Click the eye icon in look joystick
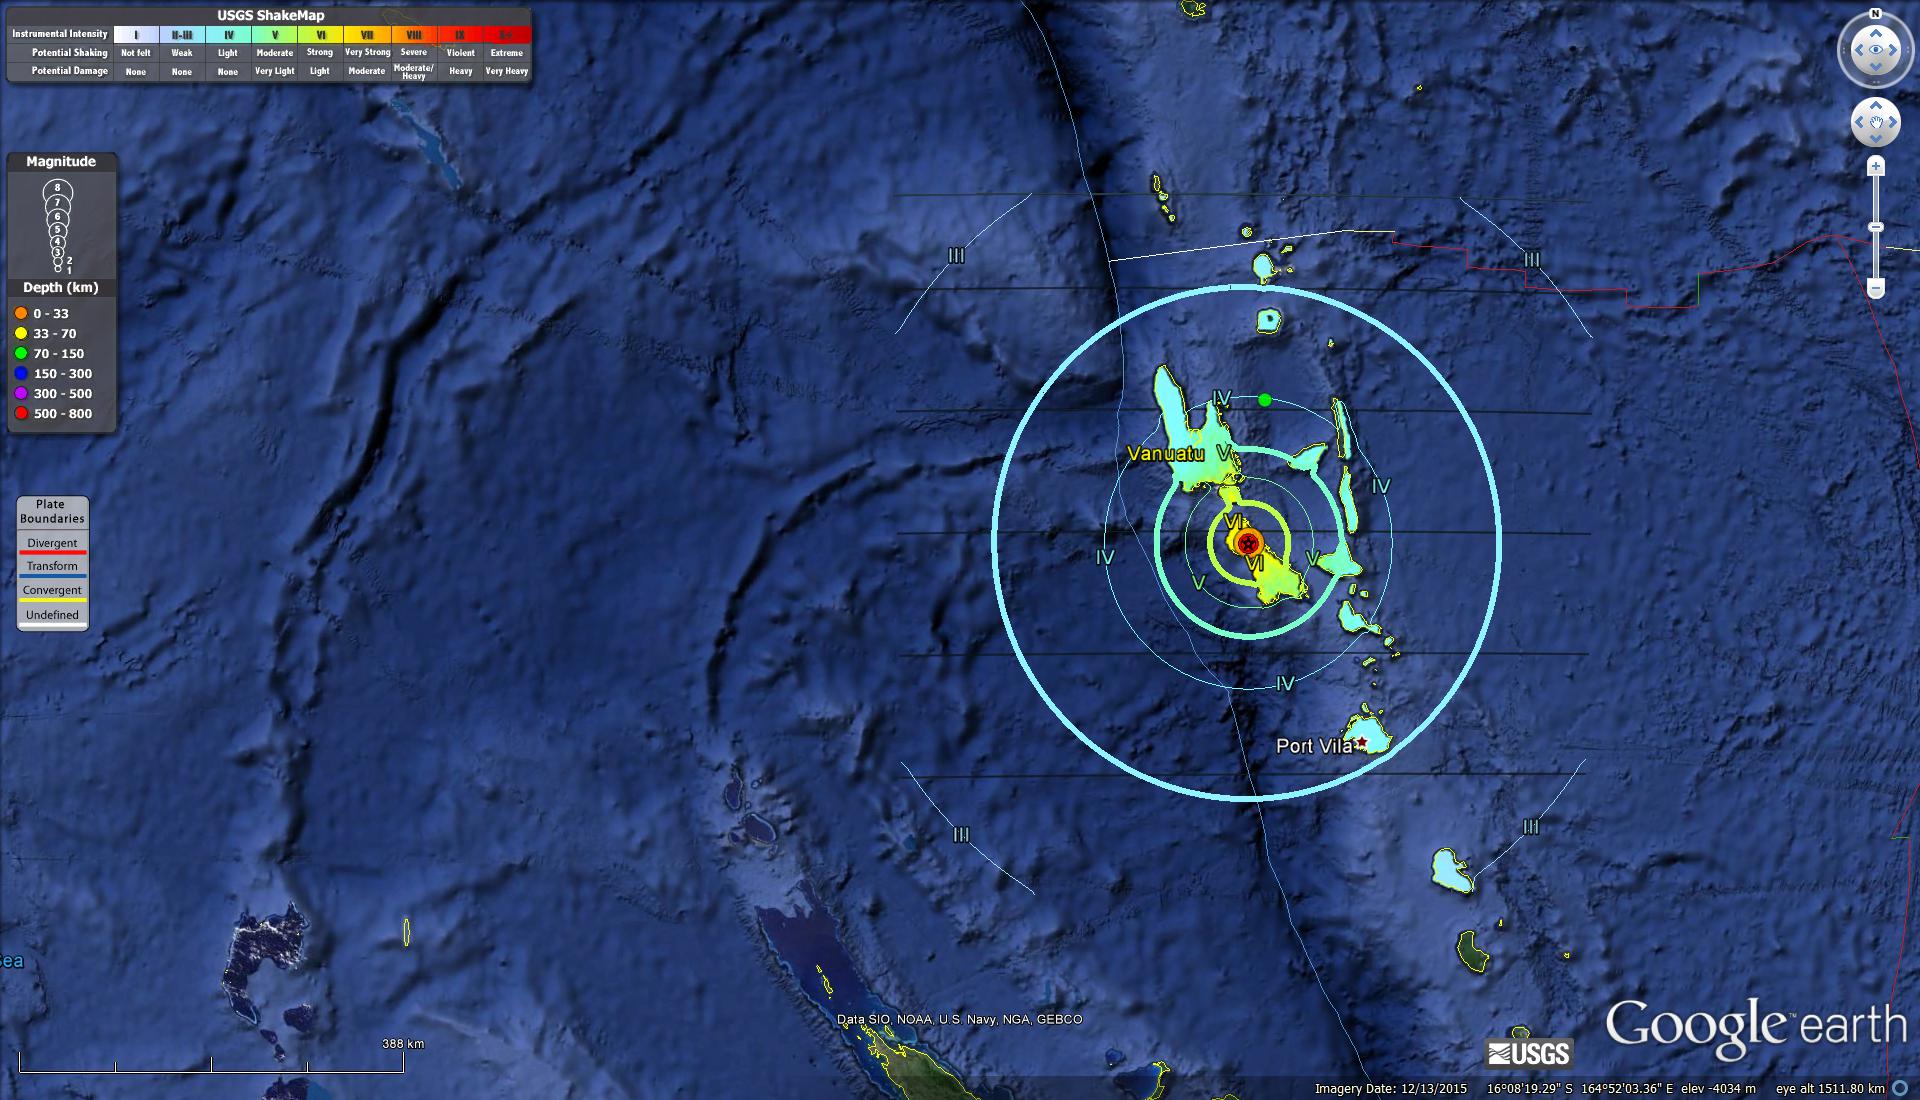1920x1100 pixels. coord(1876,50)
